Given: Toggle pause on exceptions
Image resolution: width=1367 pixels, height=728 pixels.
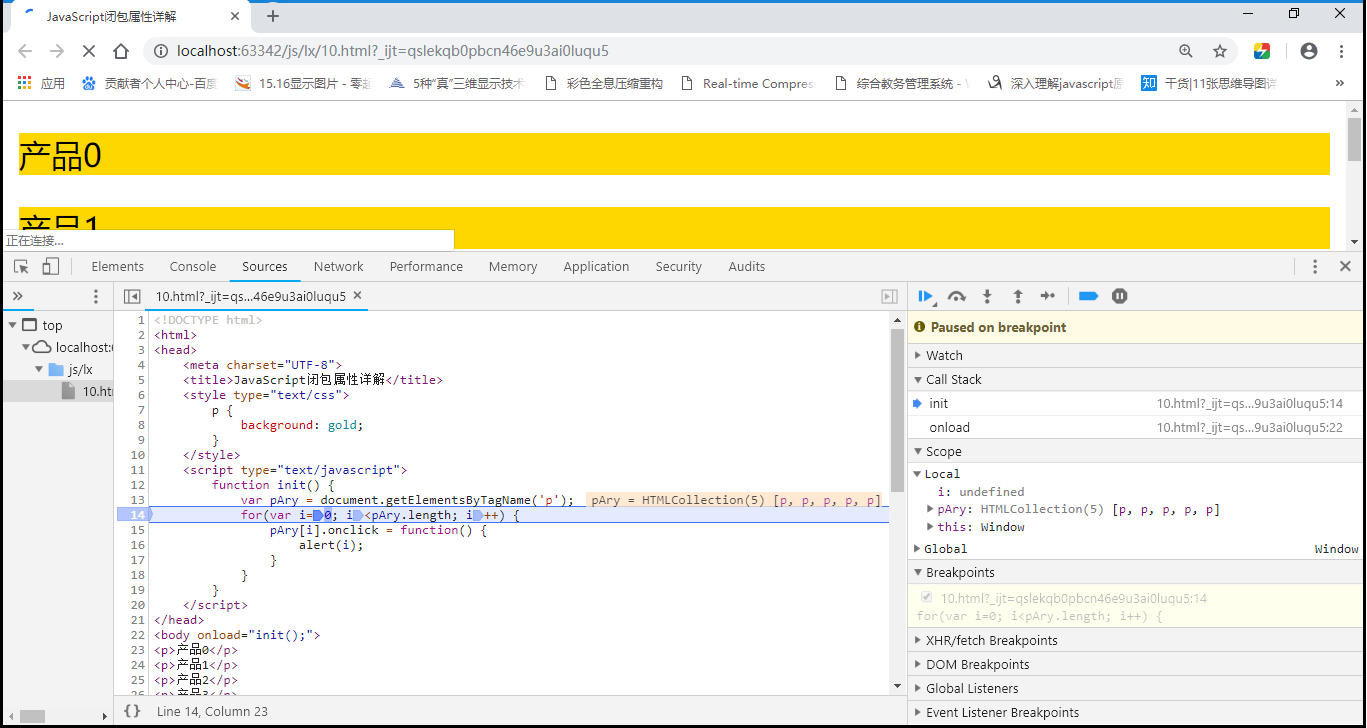Looking at the screenshot, I should point(1120,296).
